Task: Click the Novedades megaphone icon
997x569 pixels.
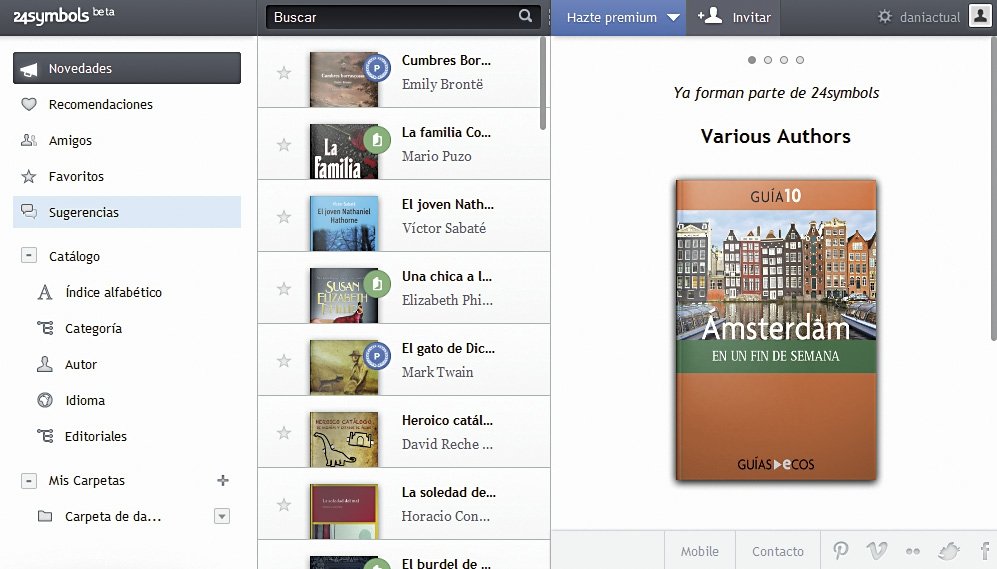Action: [29, 69]
